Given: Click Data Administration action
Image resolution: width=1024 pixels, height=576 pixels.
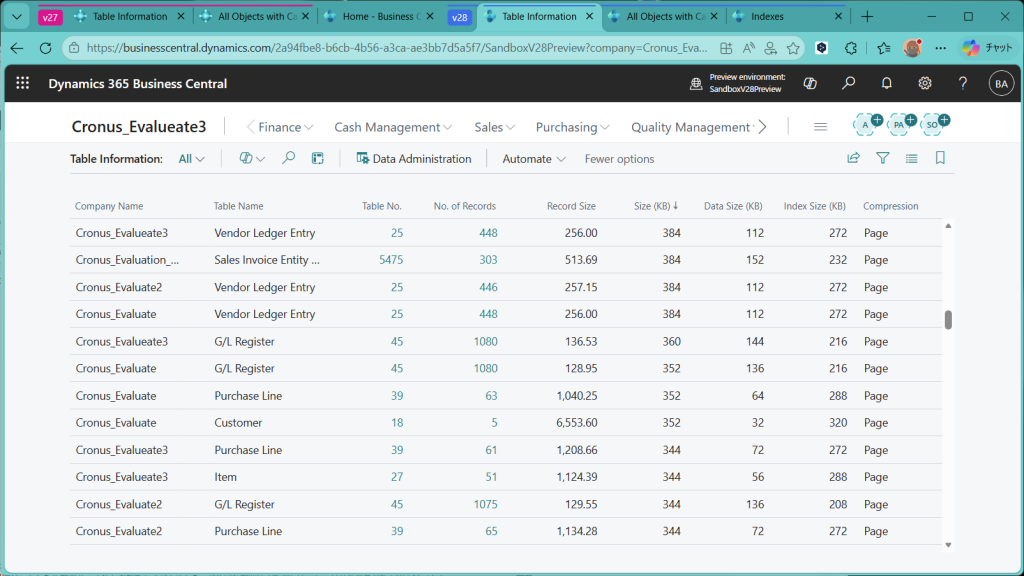Looking at the screenshot, I should (413, 159).
